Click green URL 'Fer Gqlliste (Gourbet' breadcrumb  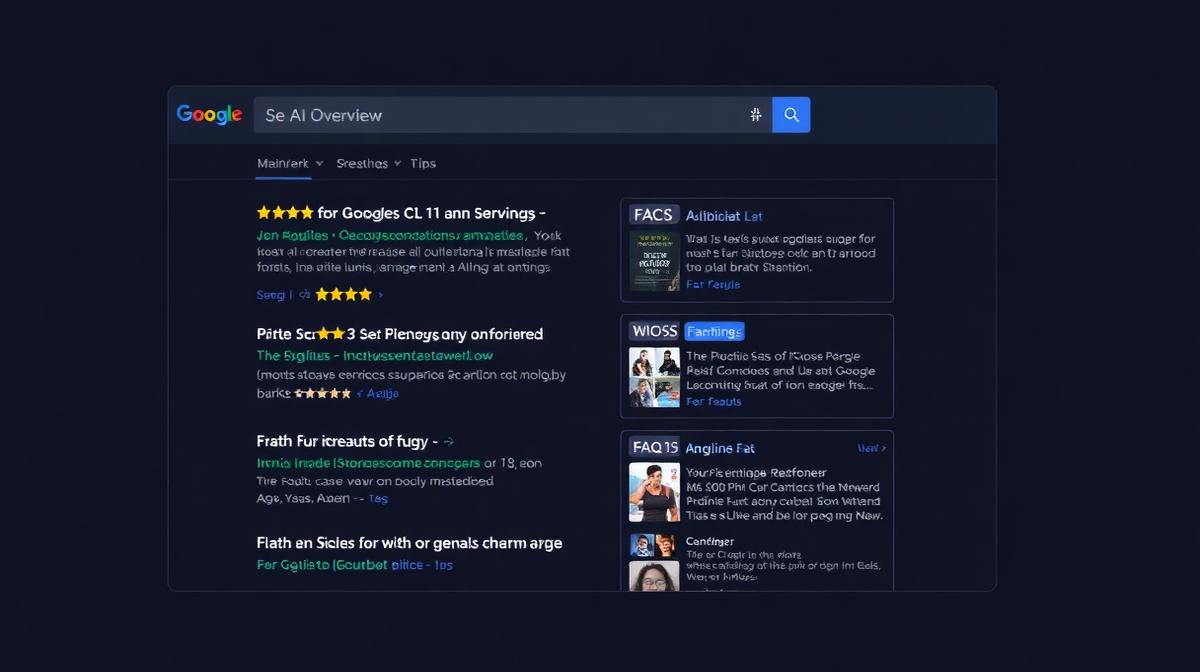[322, 565]
